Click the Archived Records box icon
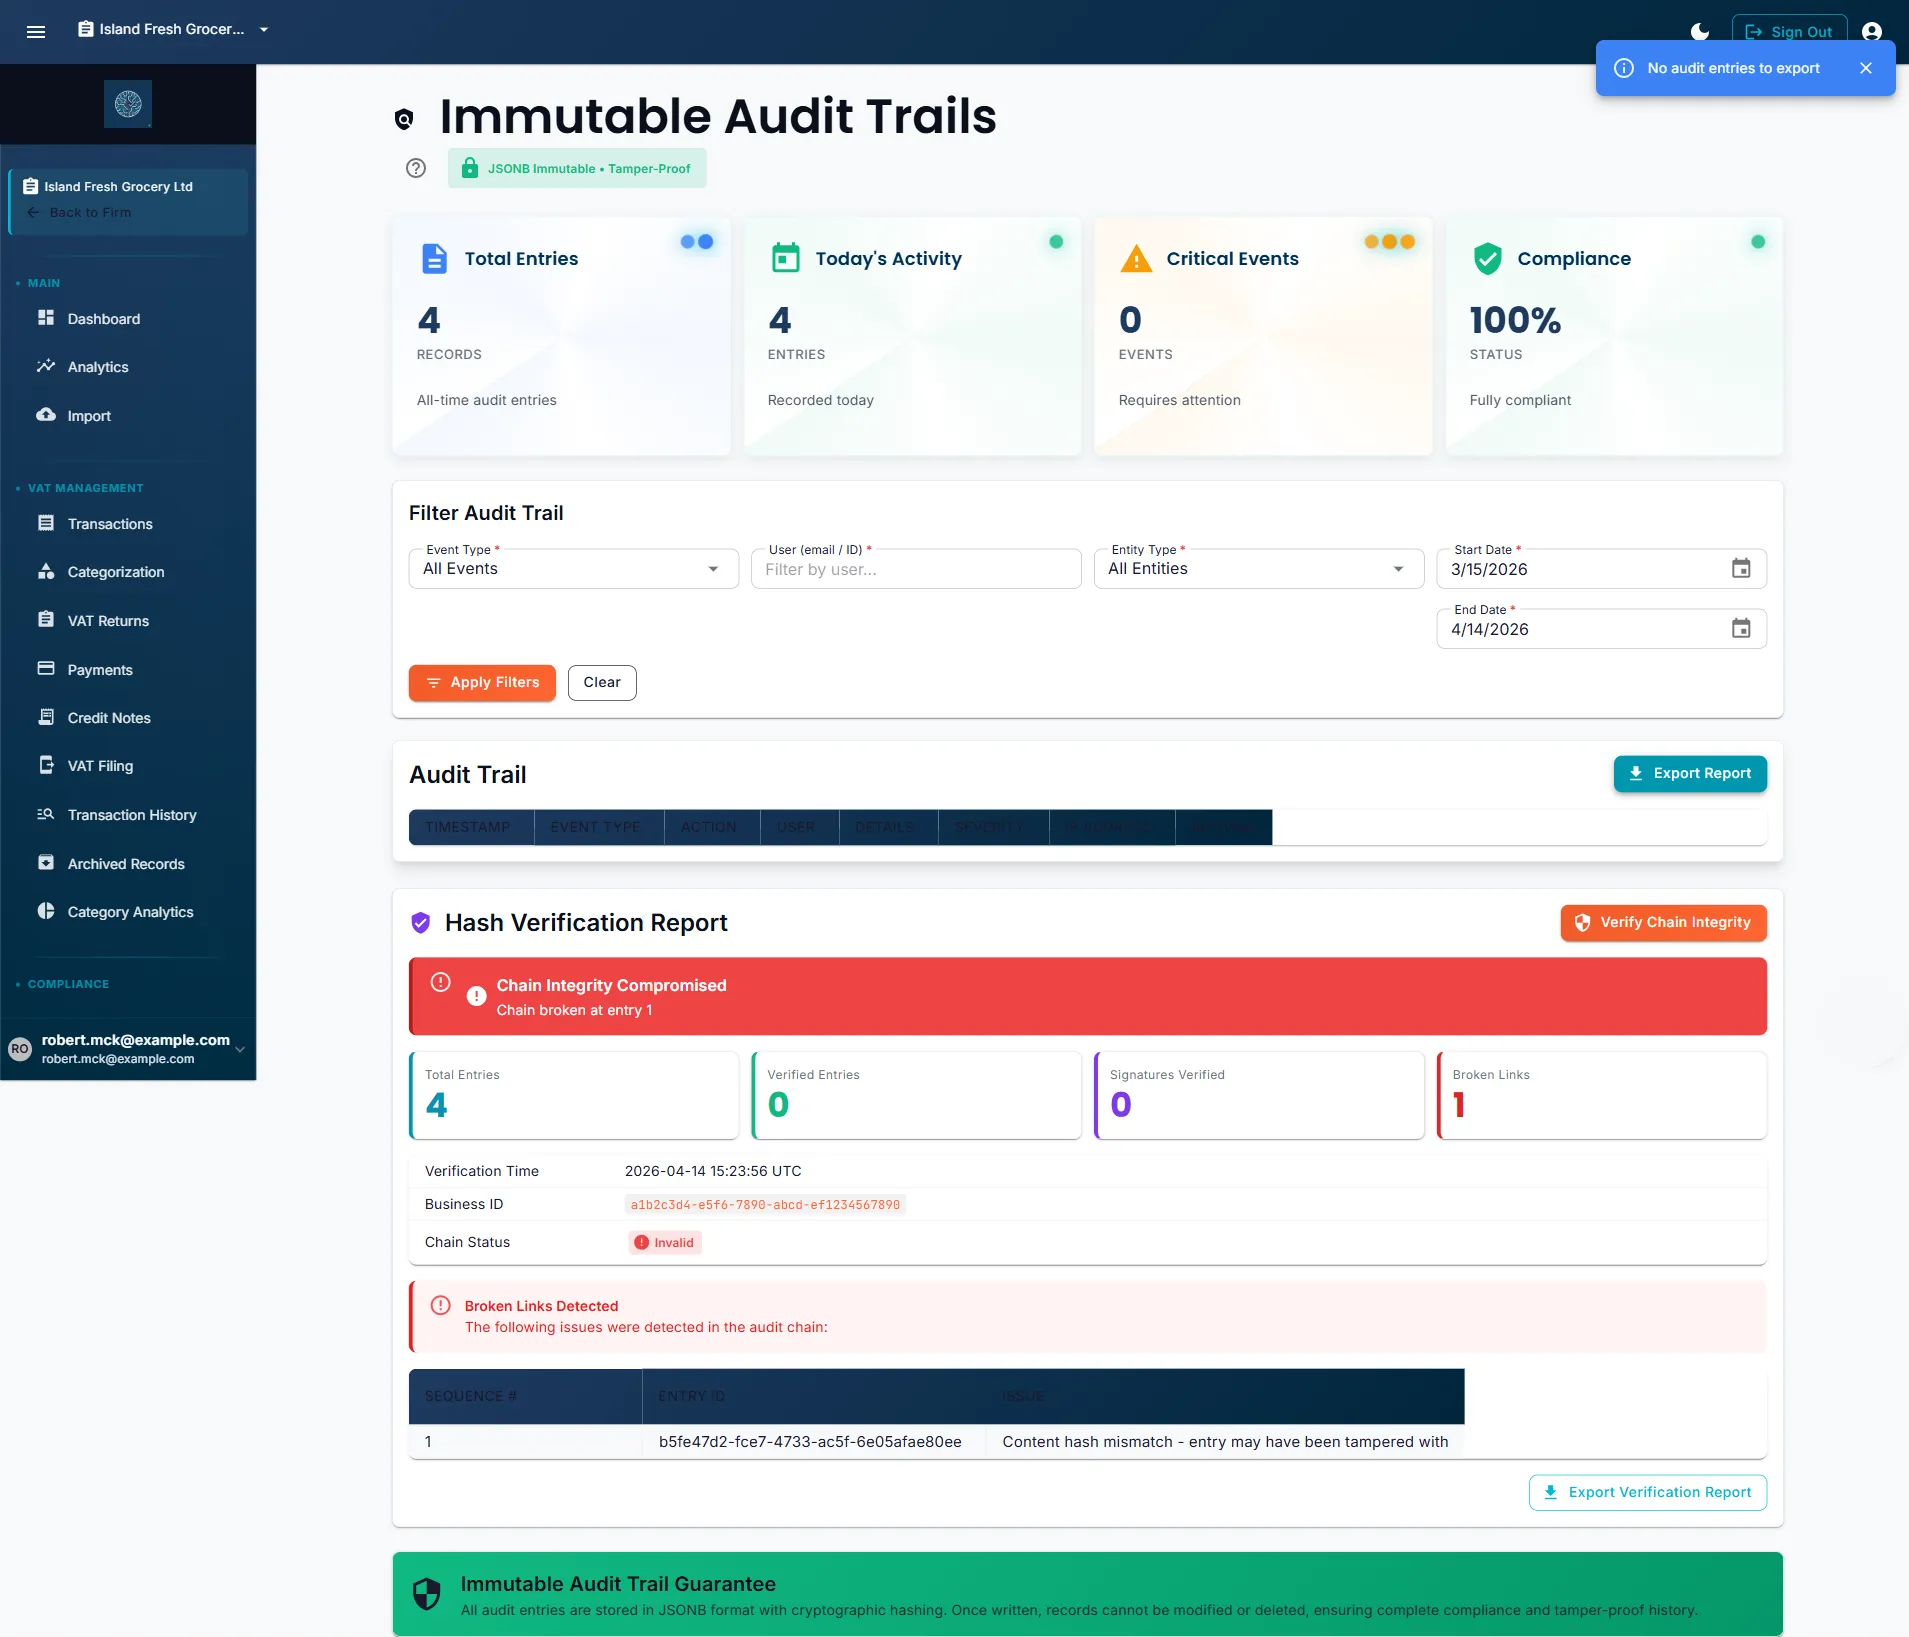The image size is (1909, 1637). [46, 862]
